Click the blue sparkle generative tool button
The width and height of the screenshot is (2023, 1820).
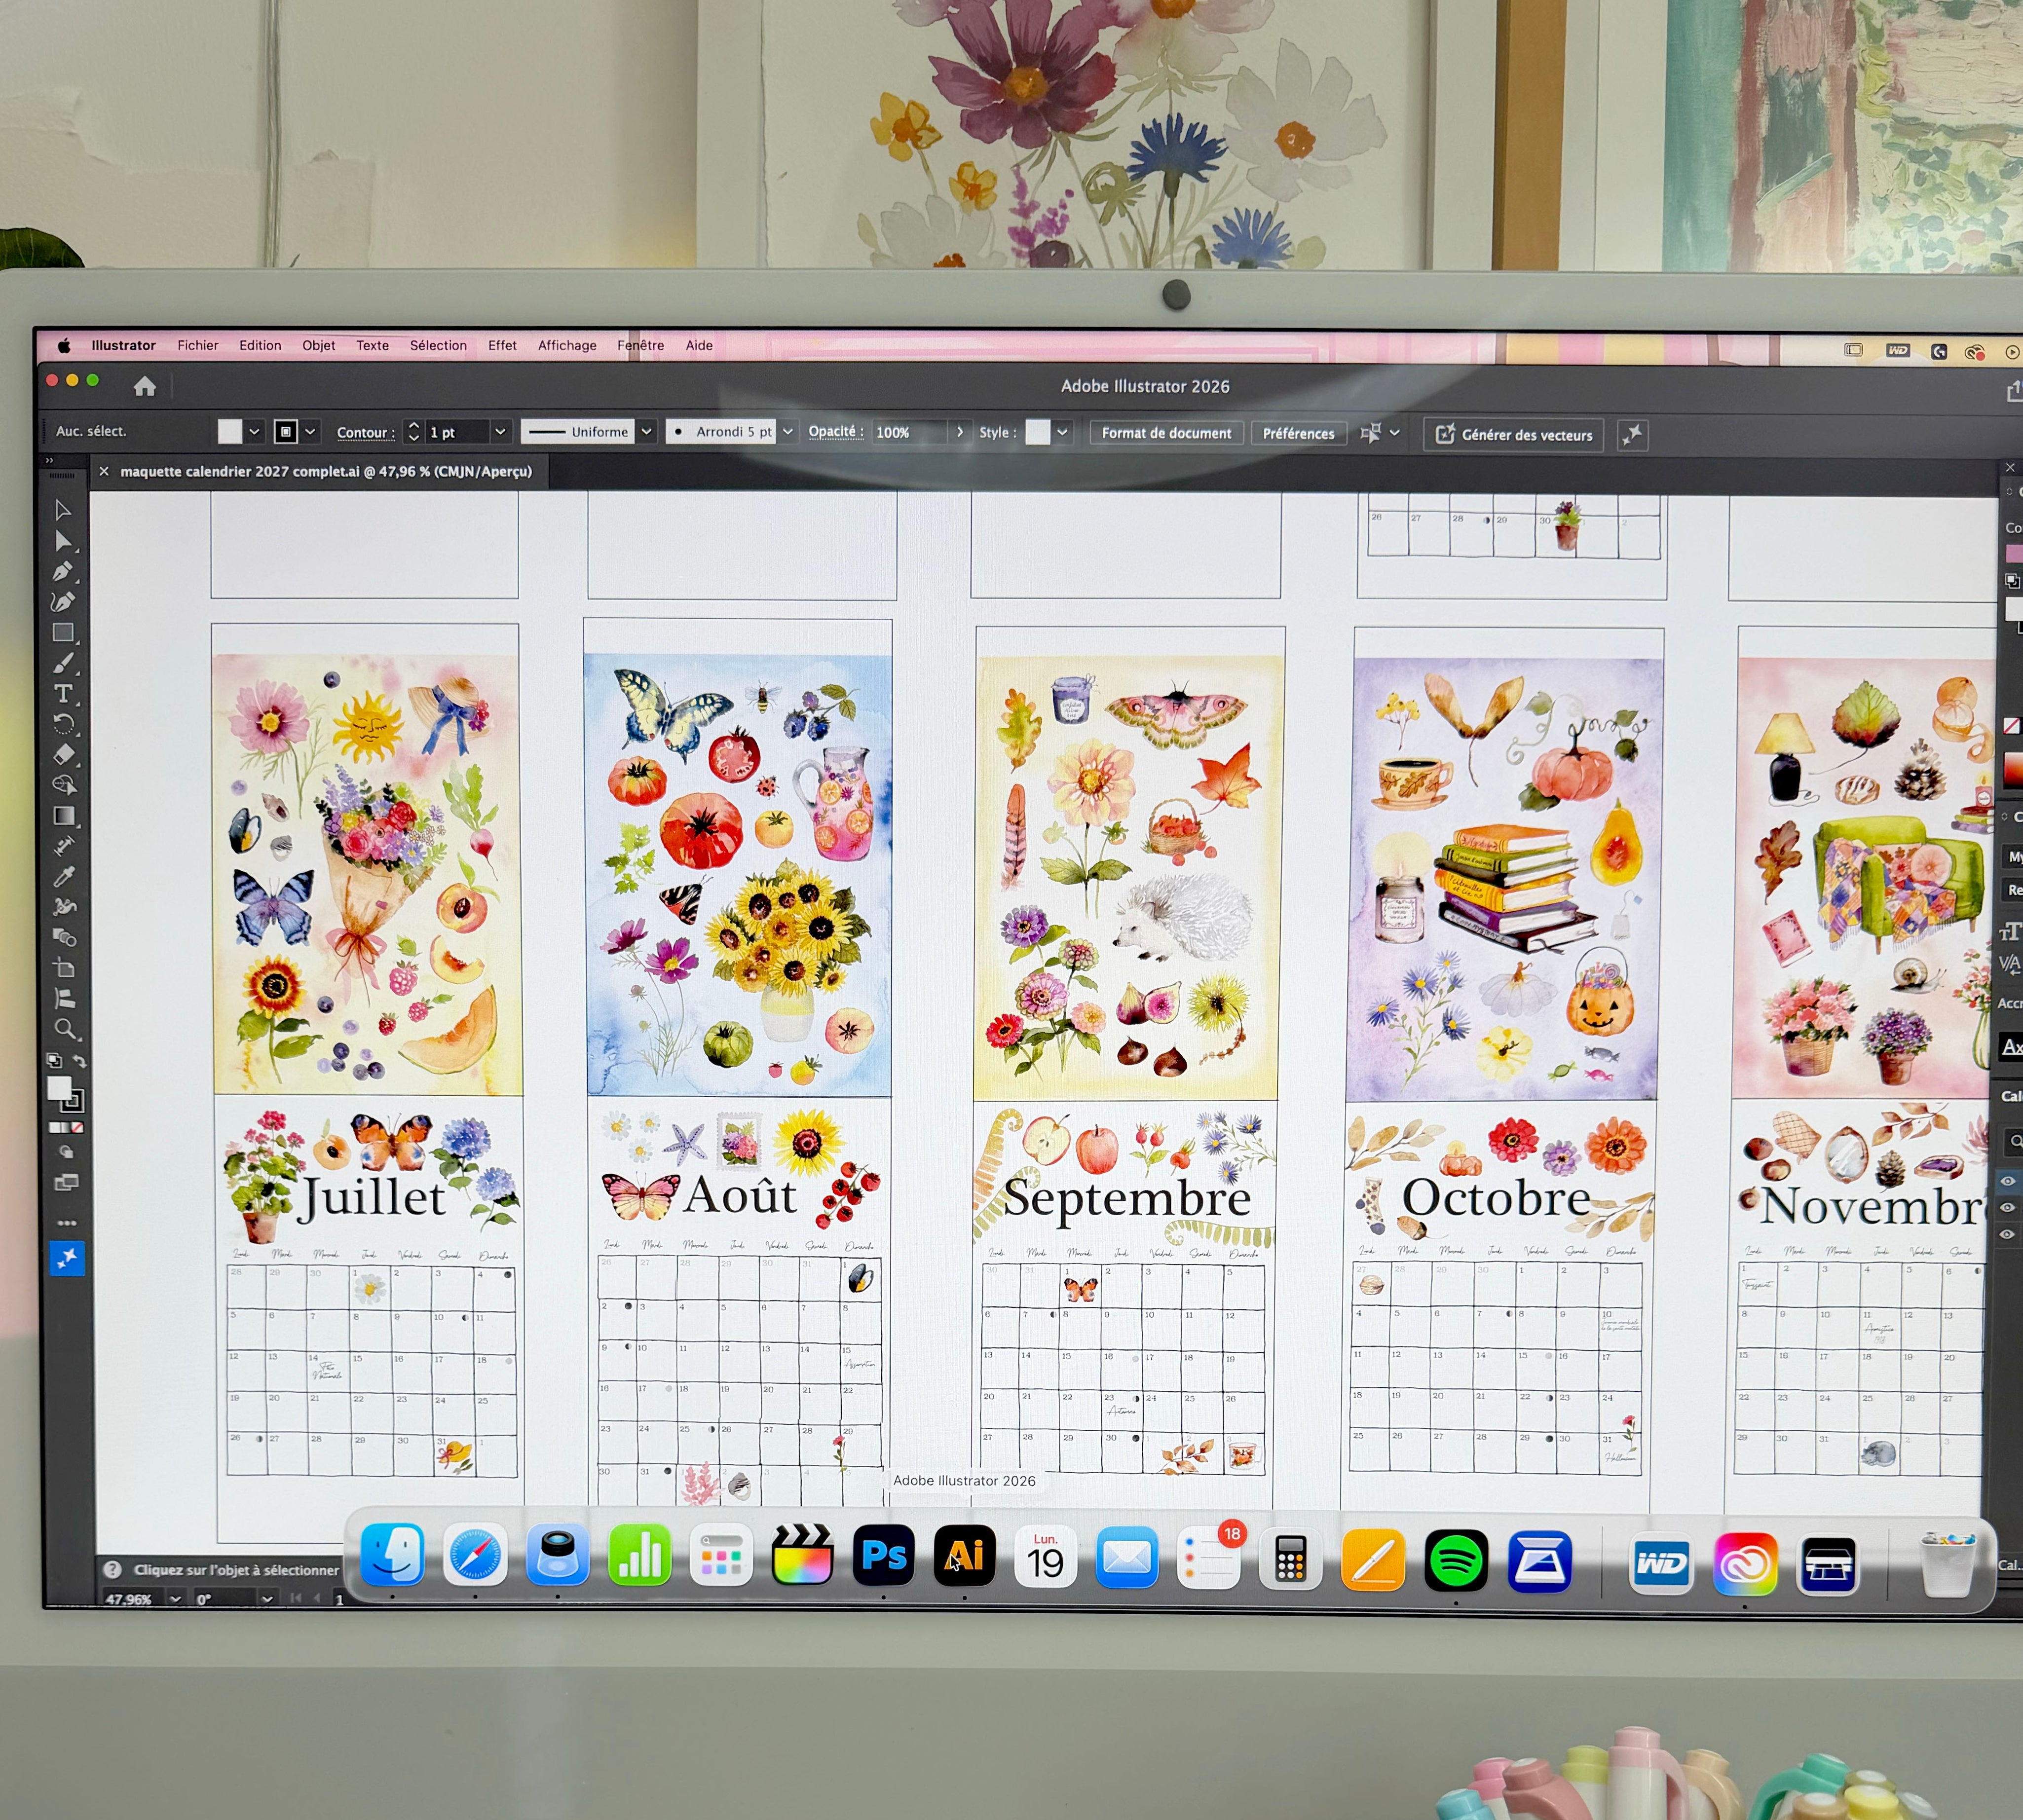(67, 1258)
